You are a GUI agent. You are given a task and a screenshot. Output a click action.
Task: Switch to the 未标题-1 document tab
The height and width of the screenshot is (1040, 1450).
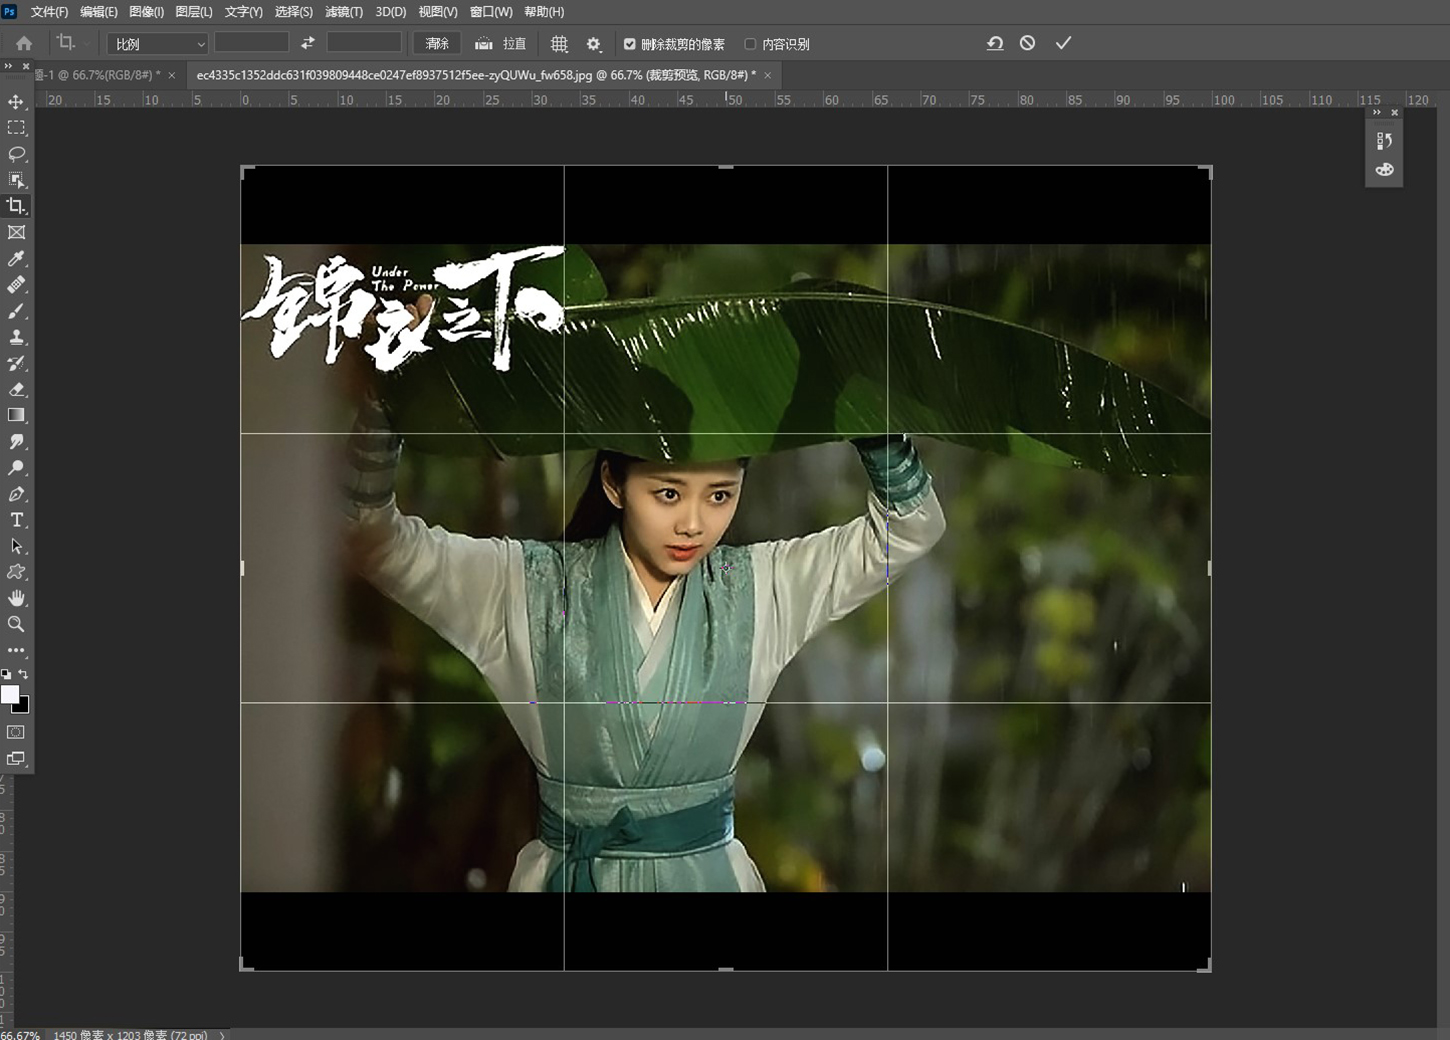(100, 74)
